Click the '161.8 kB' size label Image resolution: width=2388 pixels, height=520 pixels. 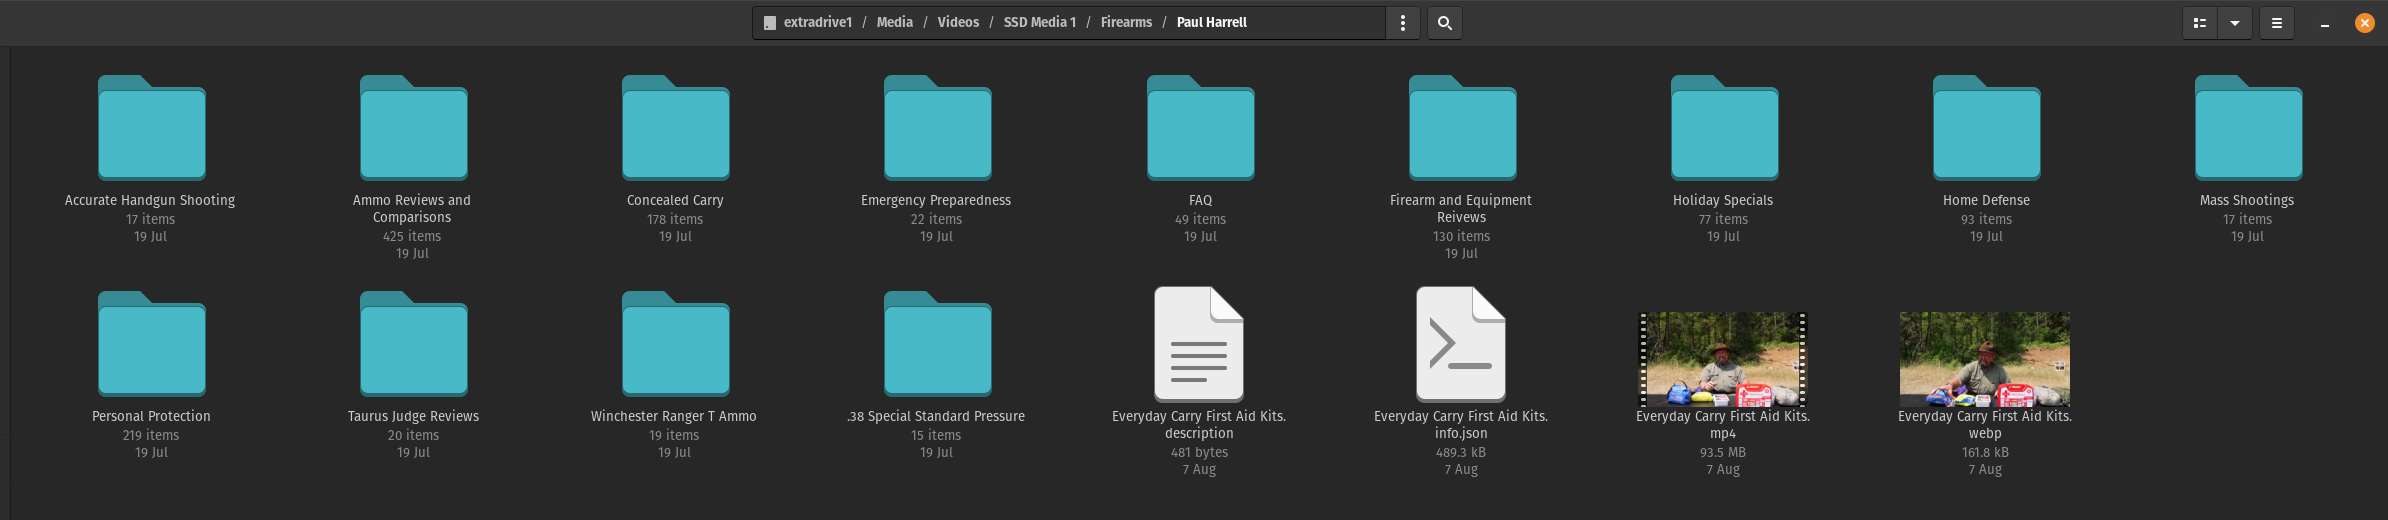click(x=1985, y=452)
